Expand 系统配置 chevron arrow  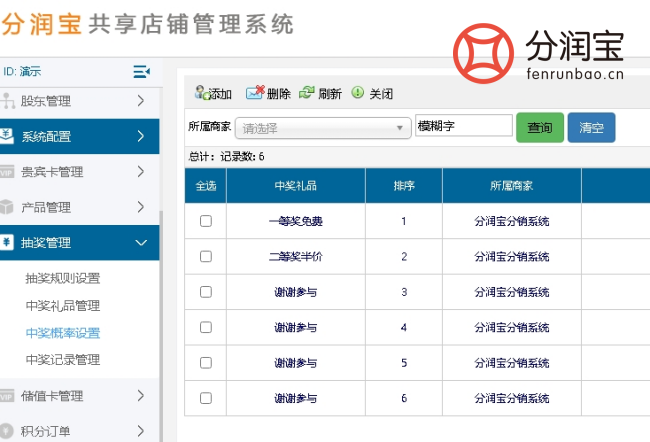(x=141, y=136)
